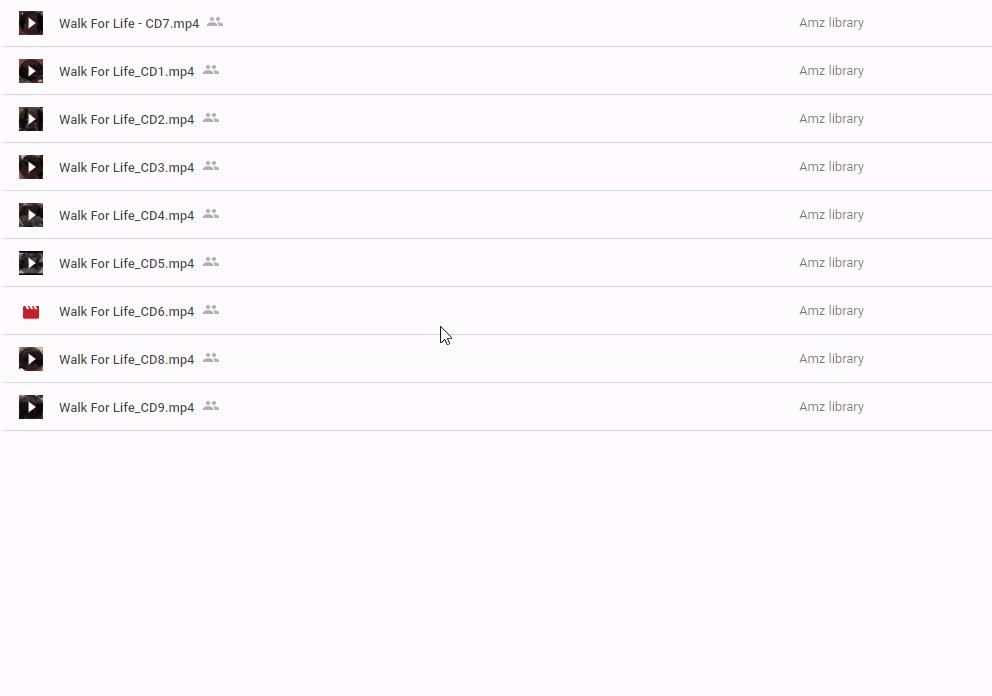Click the shared people icon beside CD3.mp4

click(x=211, y=166)
